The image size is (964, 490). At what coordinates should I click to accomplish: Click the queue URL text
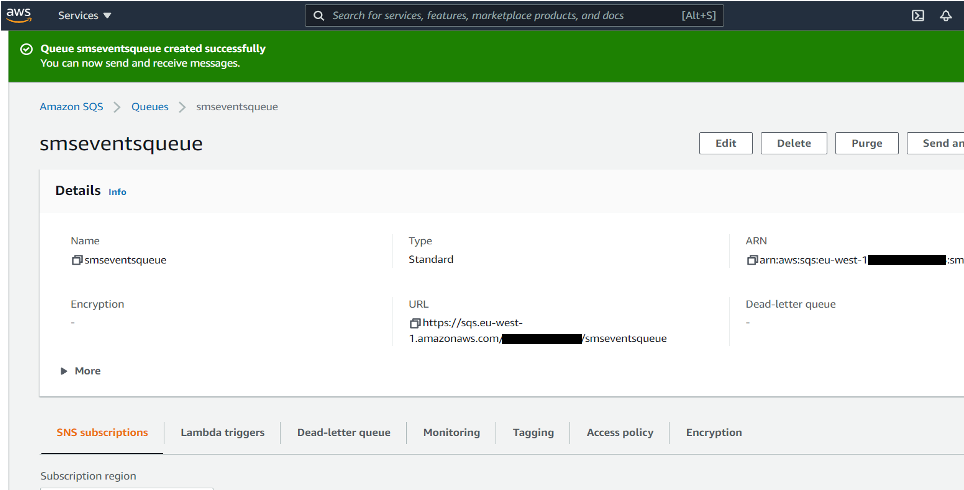[538, 331]
